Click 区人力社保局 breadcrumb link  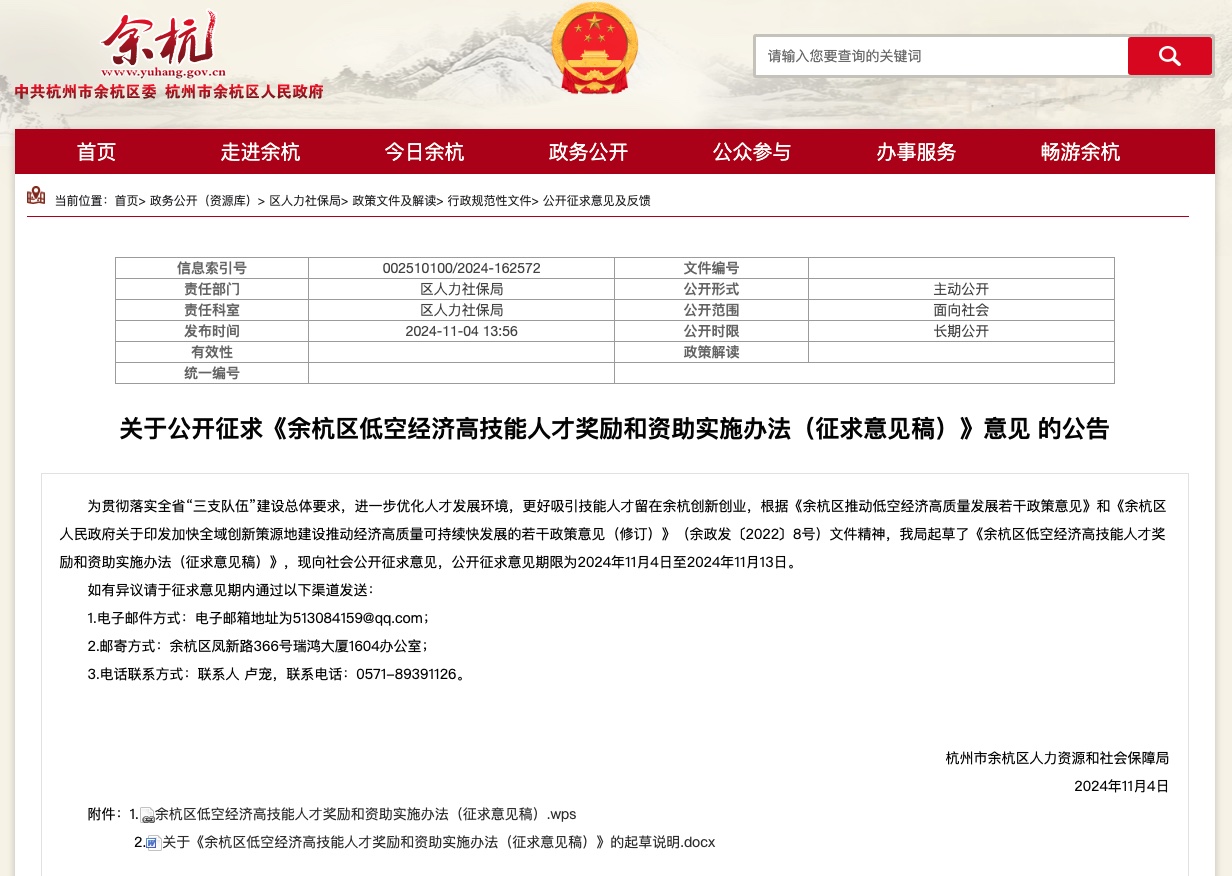click(305, 201)
